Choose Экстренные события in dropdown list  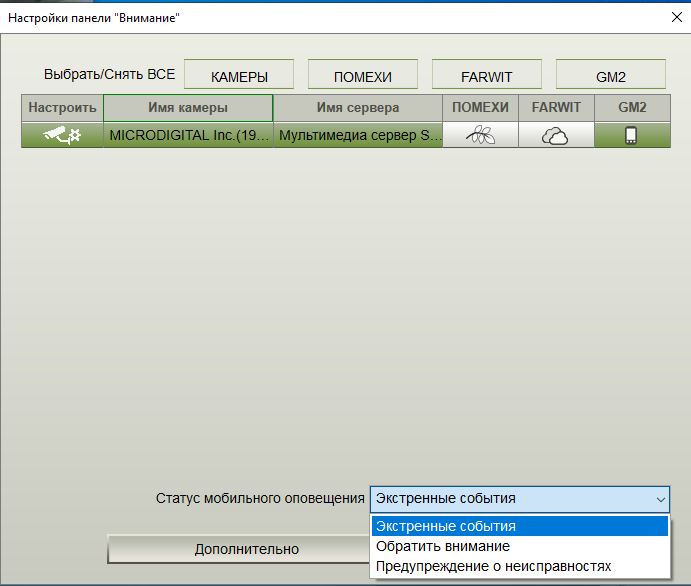[x=520, y=526]
